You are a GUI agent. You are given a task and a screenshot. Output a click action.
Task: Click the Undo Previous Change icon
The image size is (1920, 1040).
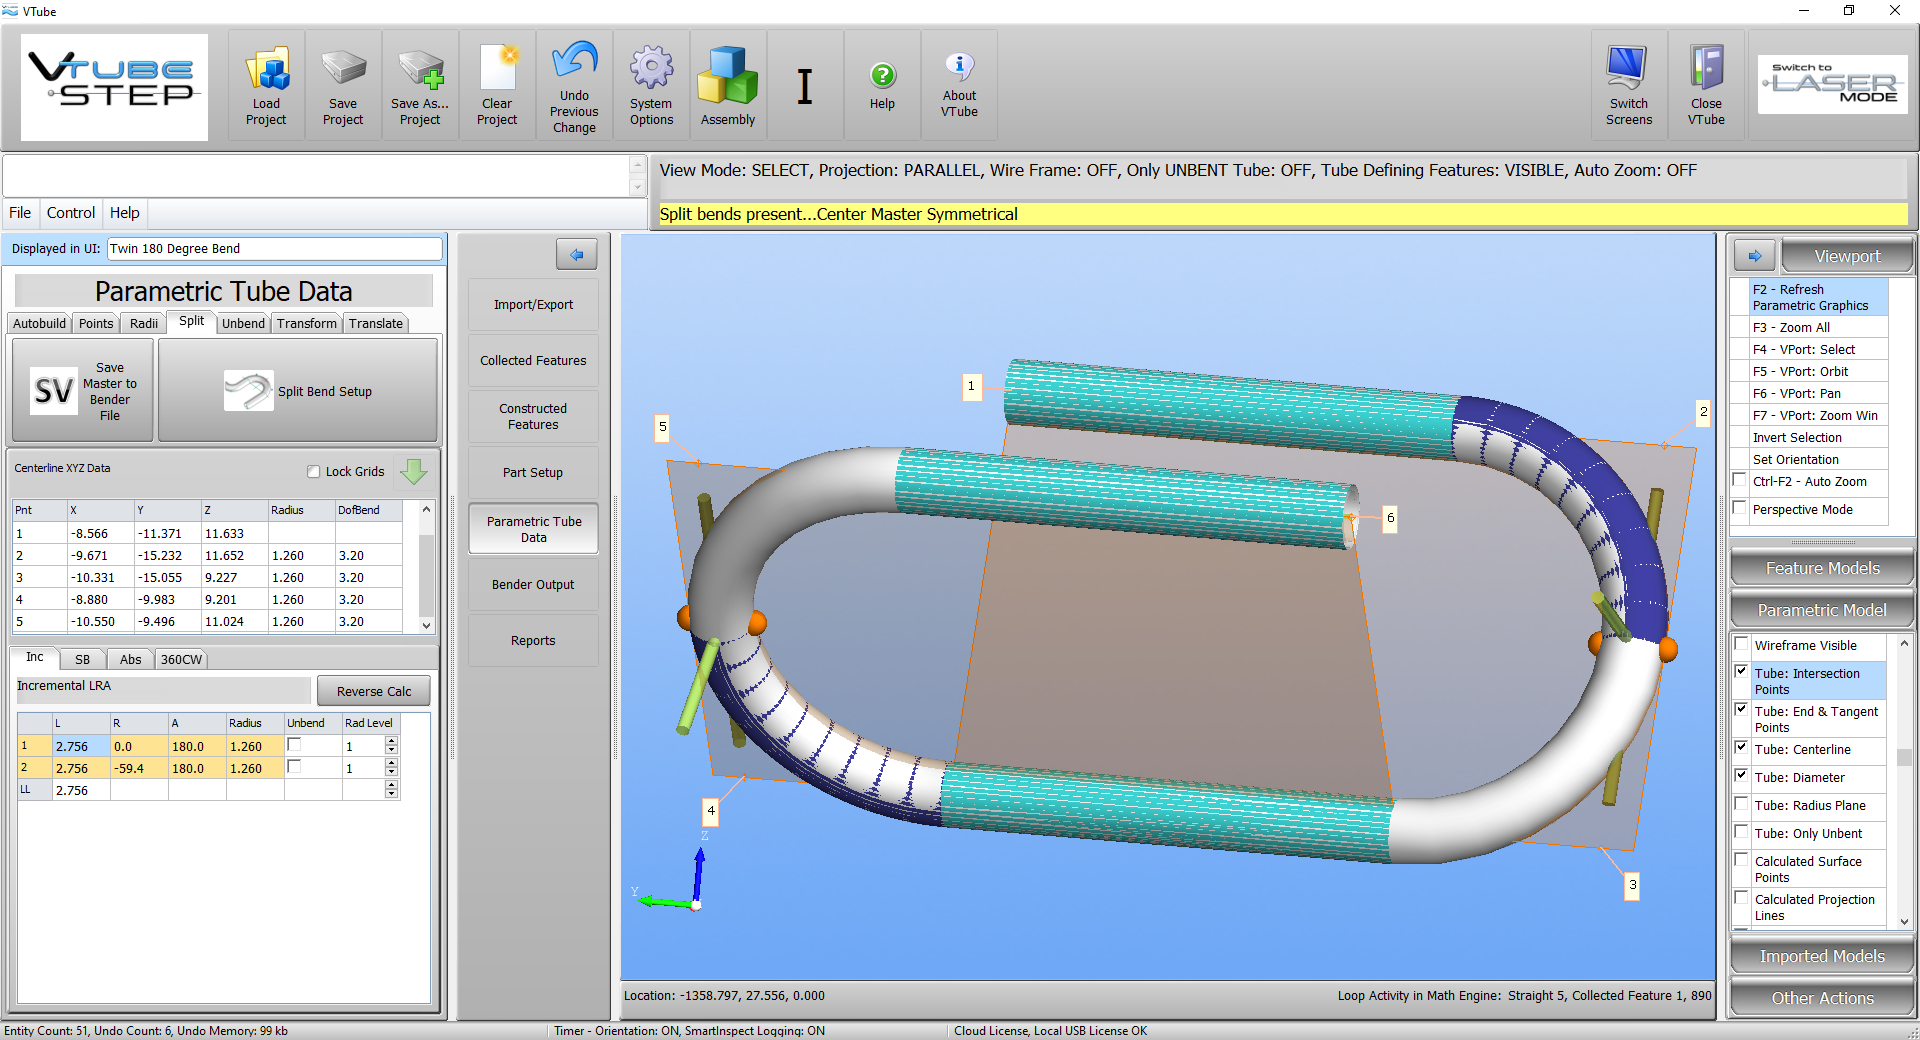574,62
